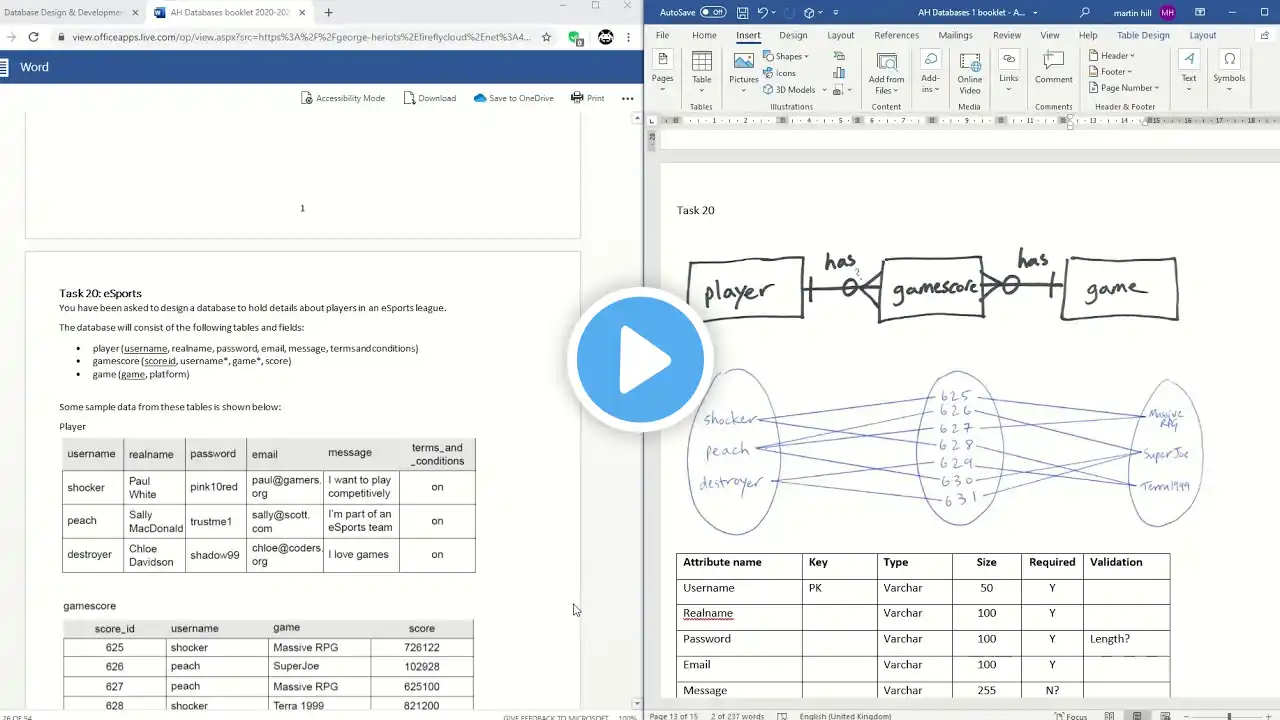Insert Icons from the Illustrations group
The height and width of the screenshot is (720, 1280).
pos(780,73)
